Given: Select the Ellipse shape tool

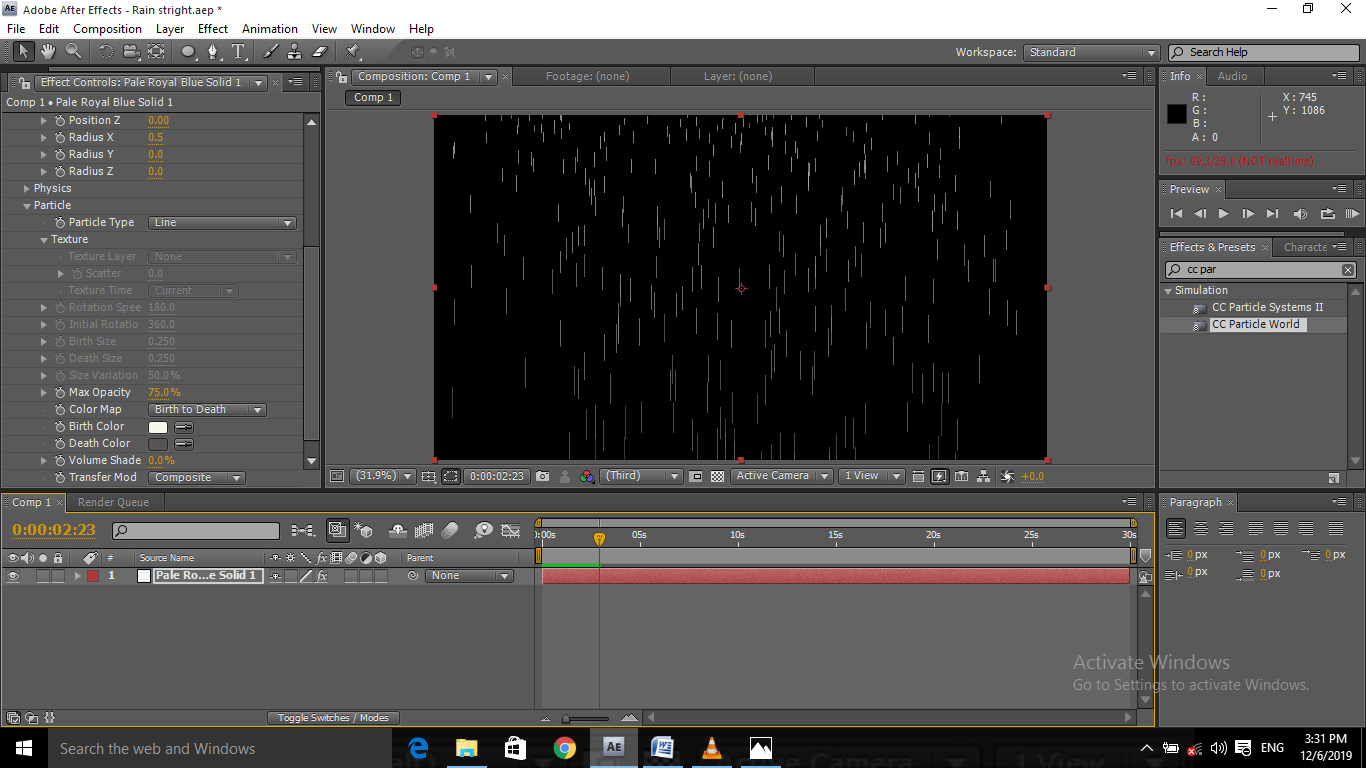Looking at the screenshot, I should tap(188, 51).
